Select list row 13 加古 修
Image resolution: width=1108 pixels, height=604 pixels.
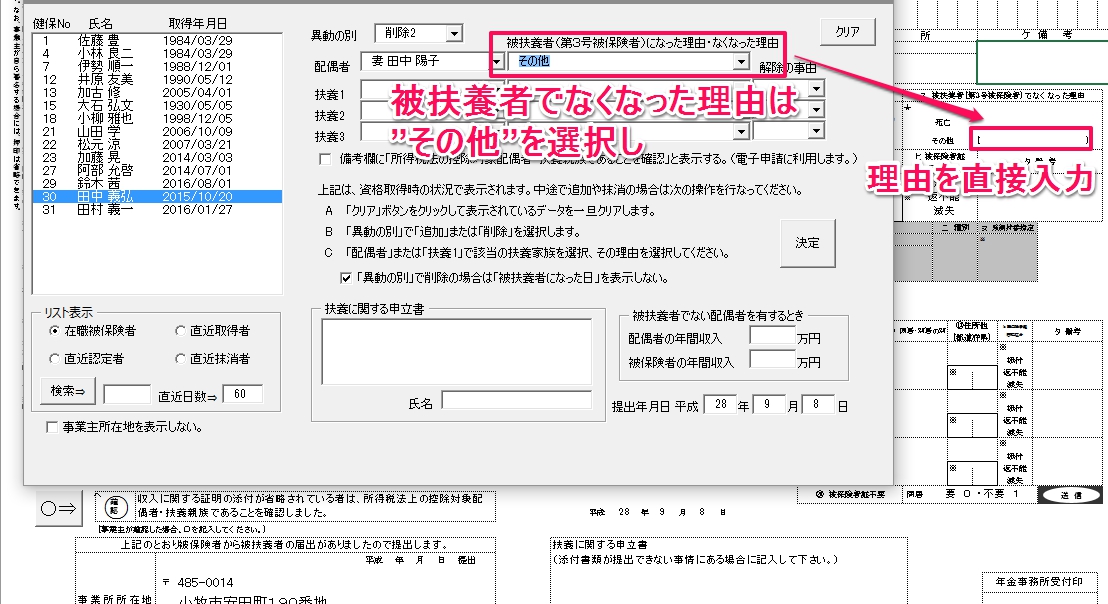pos(157,93)
